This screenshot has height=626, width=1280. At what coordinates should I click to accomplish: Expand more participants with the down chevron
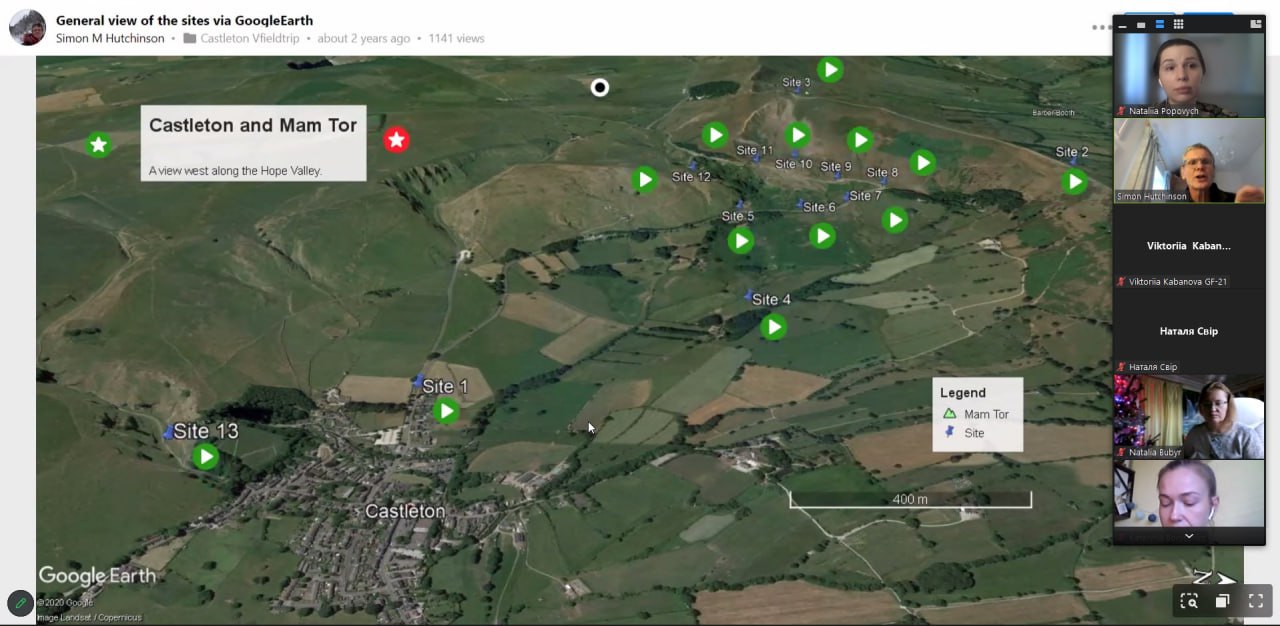click(1189, 536)
